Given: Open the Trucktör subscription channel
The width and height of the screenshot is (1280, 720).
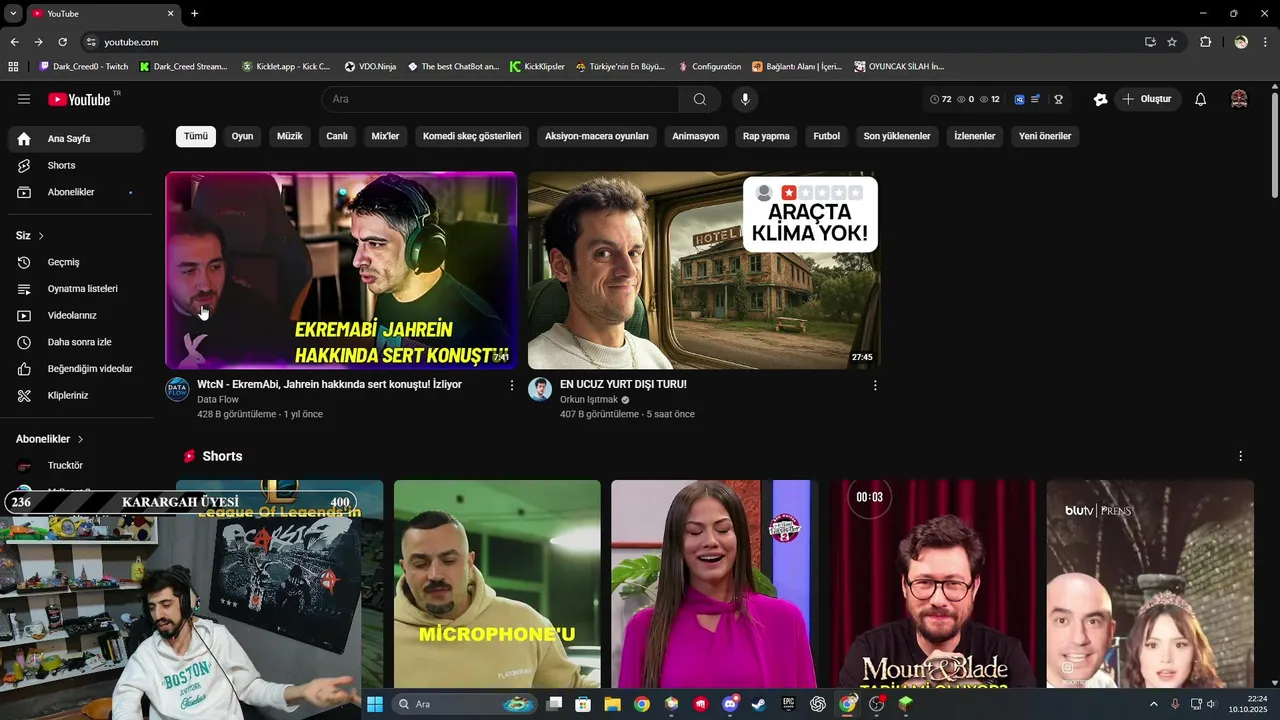Looking at the screenshot, I should (76, 466).
